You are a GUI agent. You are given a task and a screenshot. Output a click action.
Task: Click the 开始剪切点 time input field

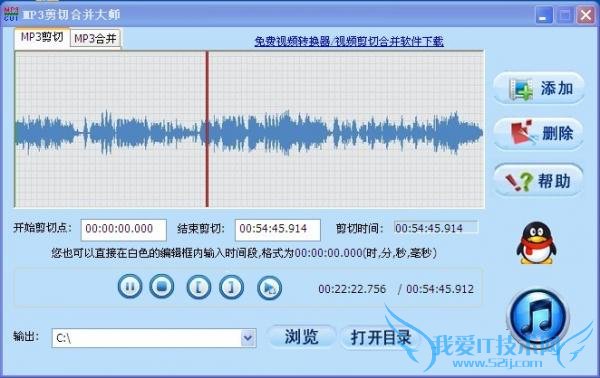[x=124, y=230]
